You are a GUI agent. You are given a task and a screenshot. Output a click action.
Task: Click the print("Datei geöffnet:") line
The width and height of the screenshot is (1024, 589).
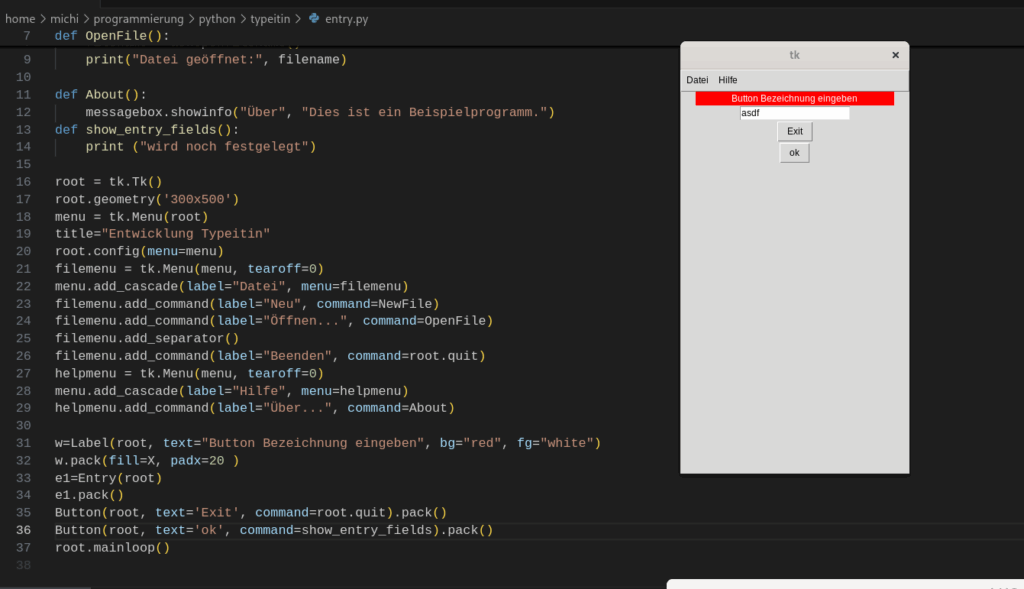(216, 59)
